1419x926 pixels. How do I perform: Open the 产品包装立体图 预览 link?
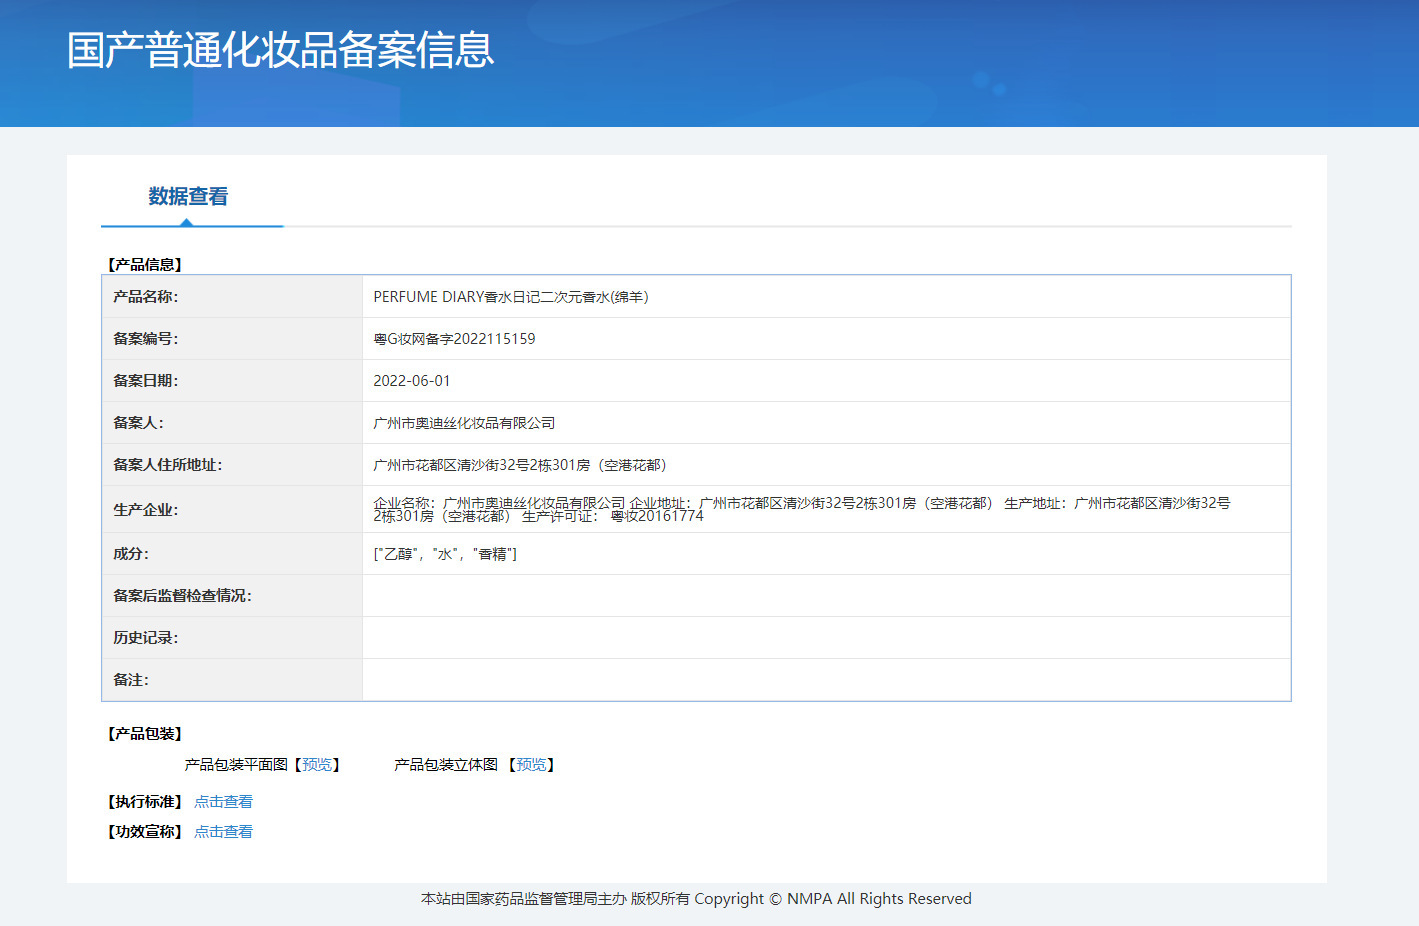530,764
